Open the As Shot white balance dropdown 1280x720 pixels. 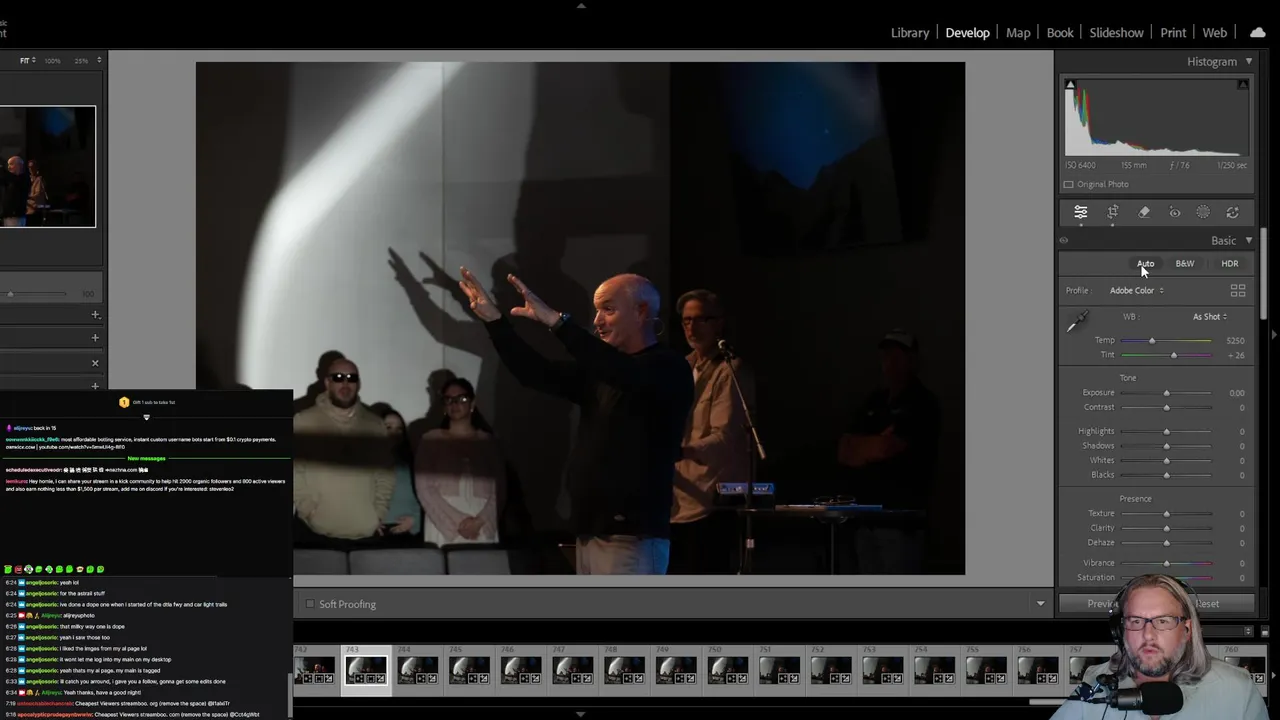tap(1210, 316)
